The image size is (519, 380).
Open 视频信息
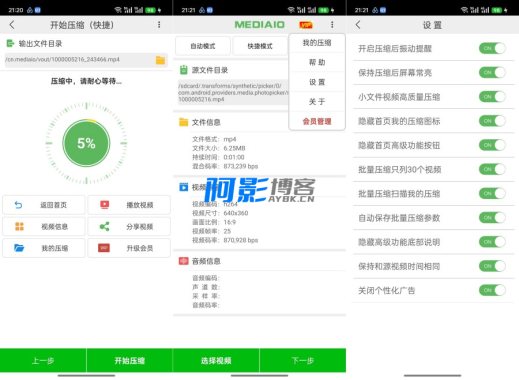click(x=44, y=227)
